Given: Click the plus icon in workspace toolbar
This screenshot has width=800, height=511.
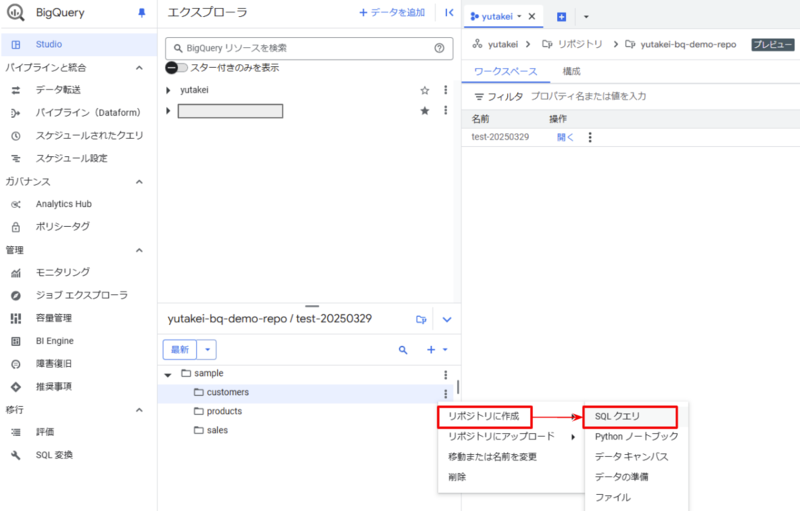Looking at the screenshot, I should click(x=431, y=350).
